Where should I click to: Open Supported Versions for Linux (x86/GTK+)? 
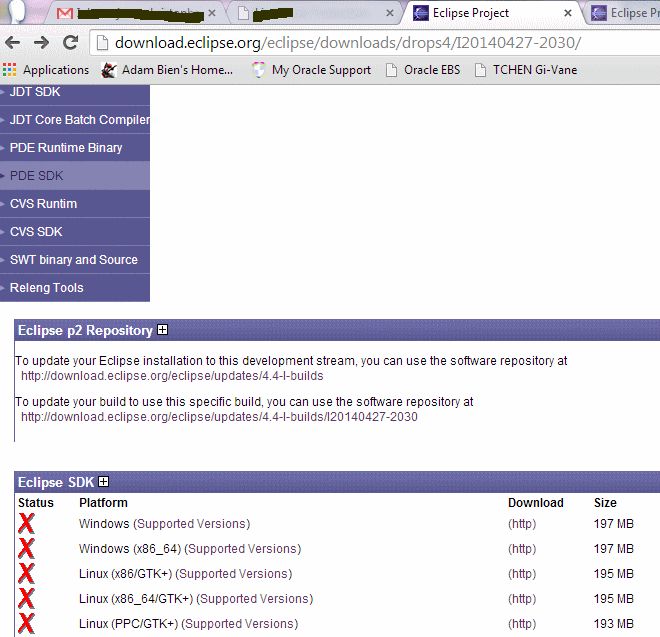click(234, 574)
